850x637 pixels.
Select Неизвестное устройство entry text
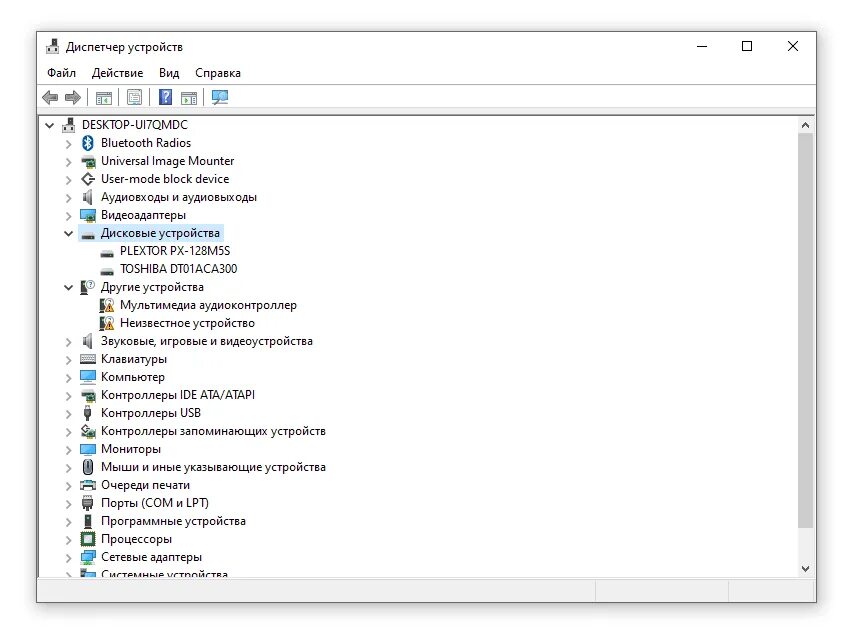point(187,323)
